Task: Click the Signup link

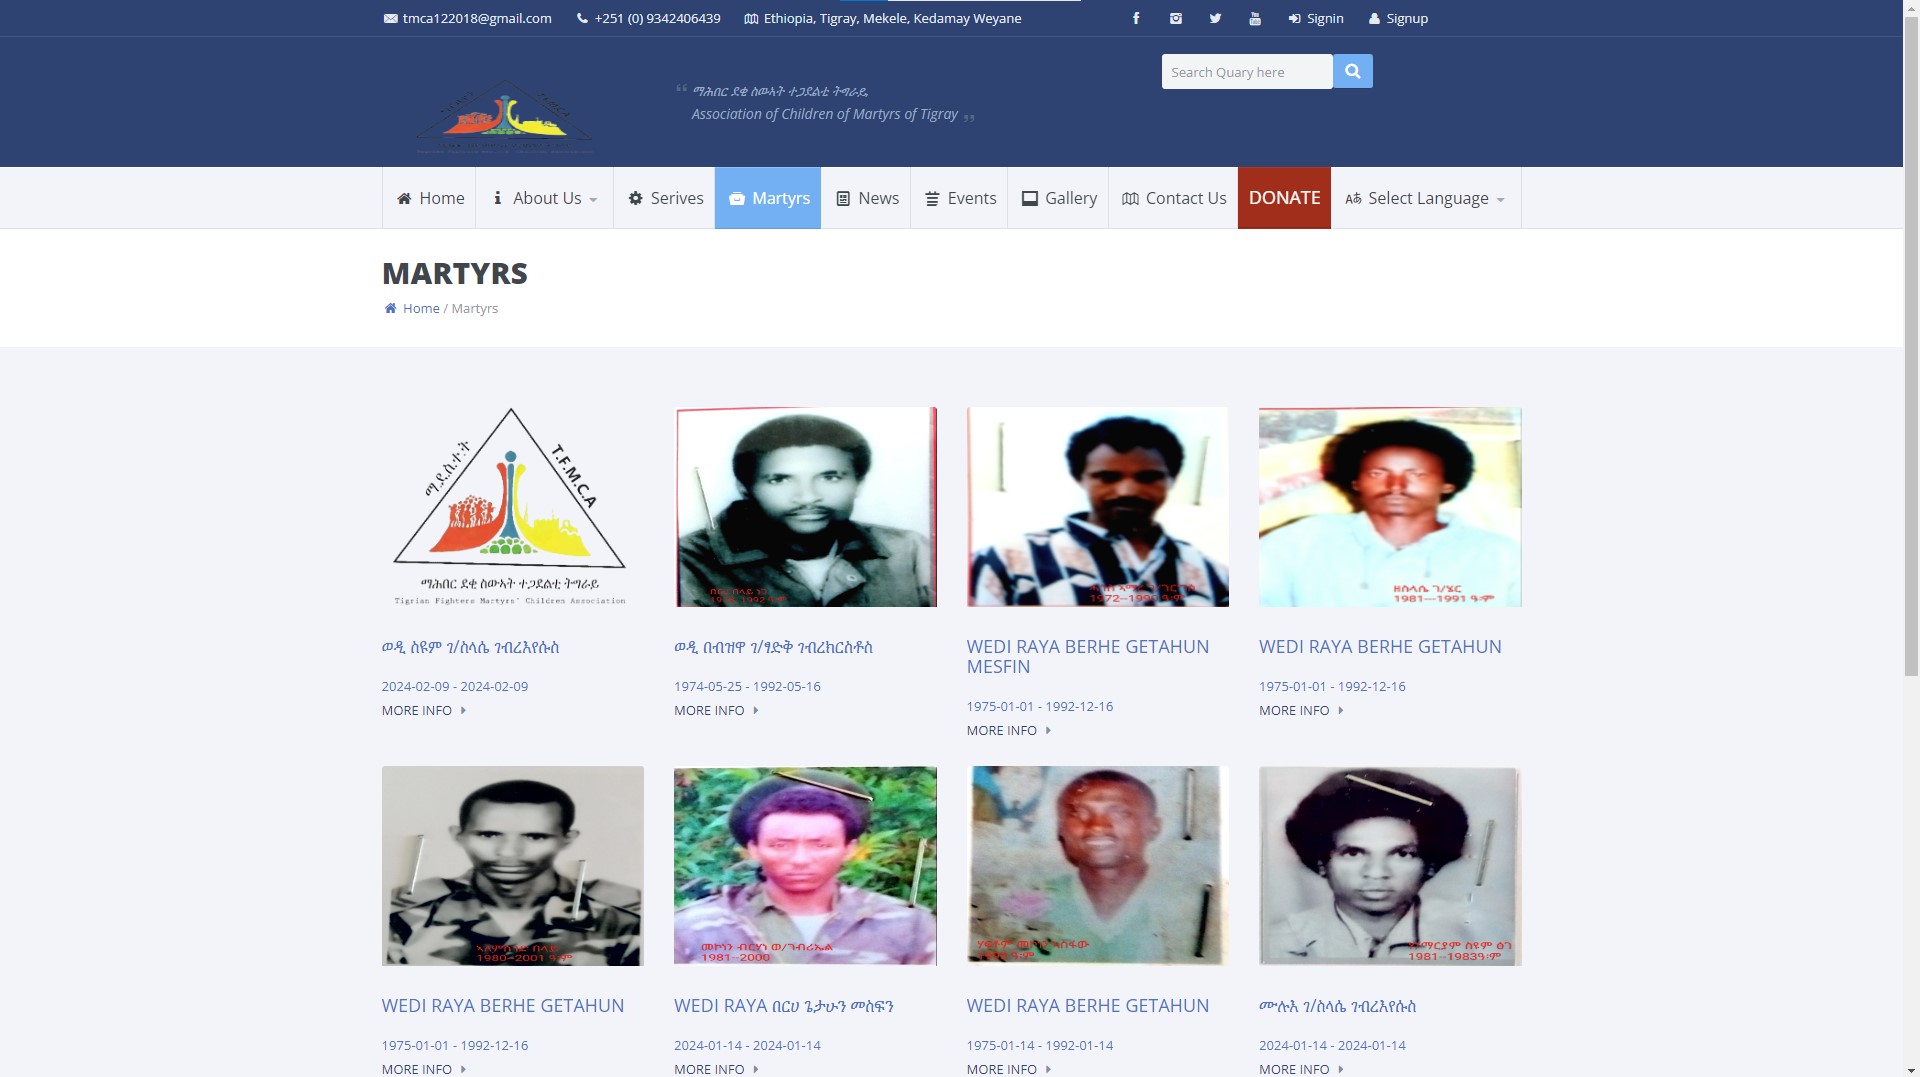Action: (1398, 18)
